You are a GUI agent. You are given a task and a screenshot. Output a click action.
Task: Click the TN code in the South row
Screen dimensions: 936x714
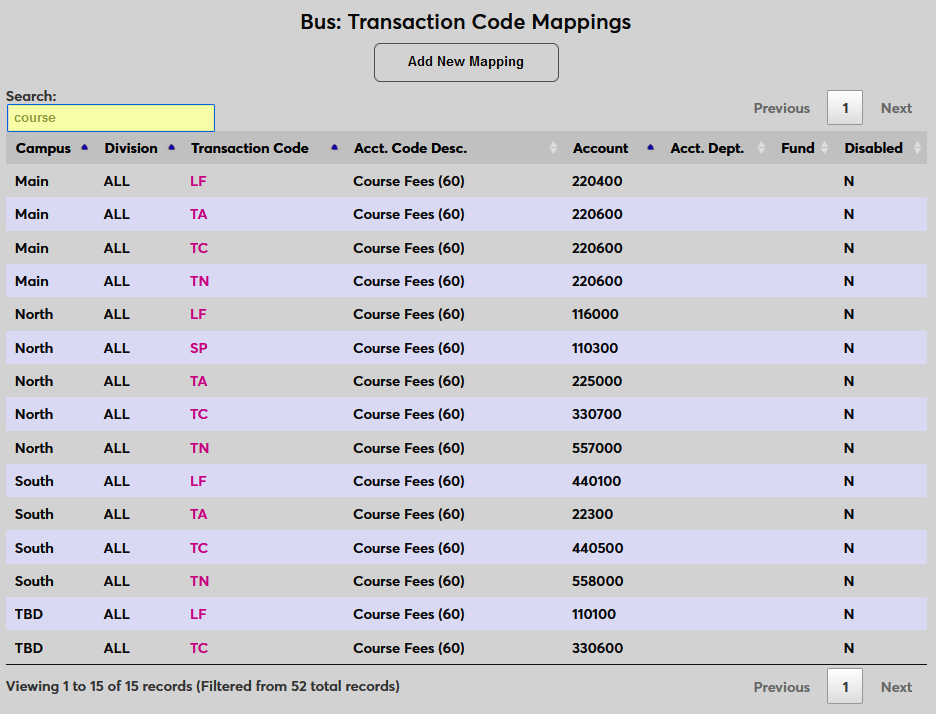pyautogui.click(x=198, y=581)
